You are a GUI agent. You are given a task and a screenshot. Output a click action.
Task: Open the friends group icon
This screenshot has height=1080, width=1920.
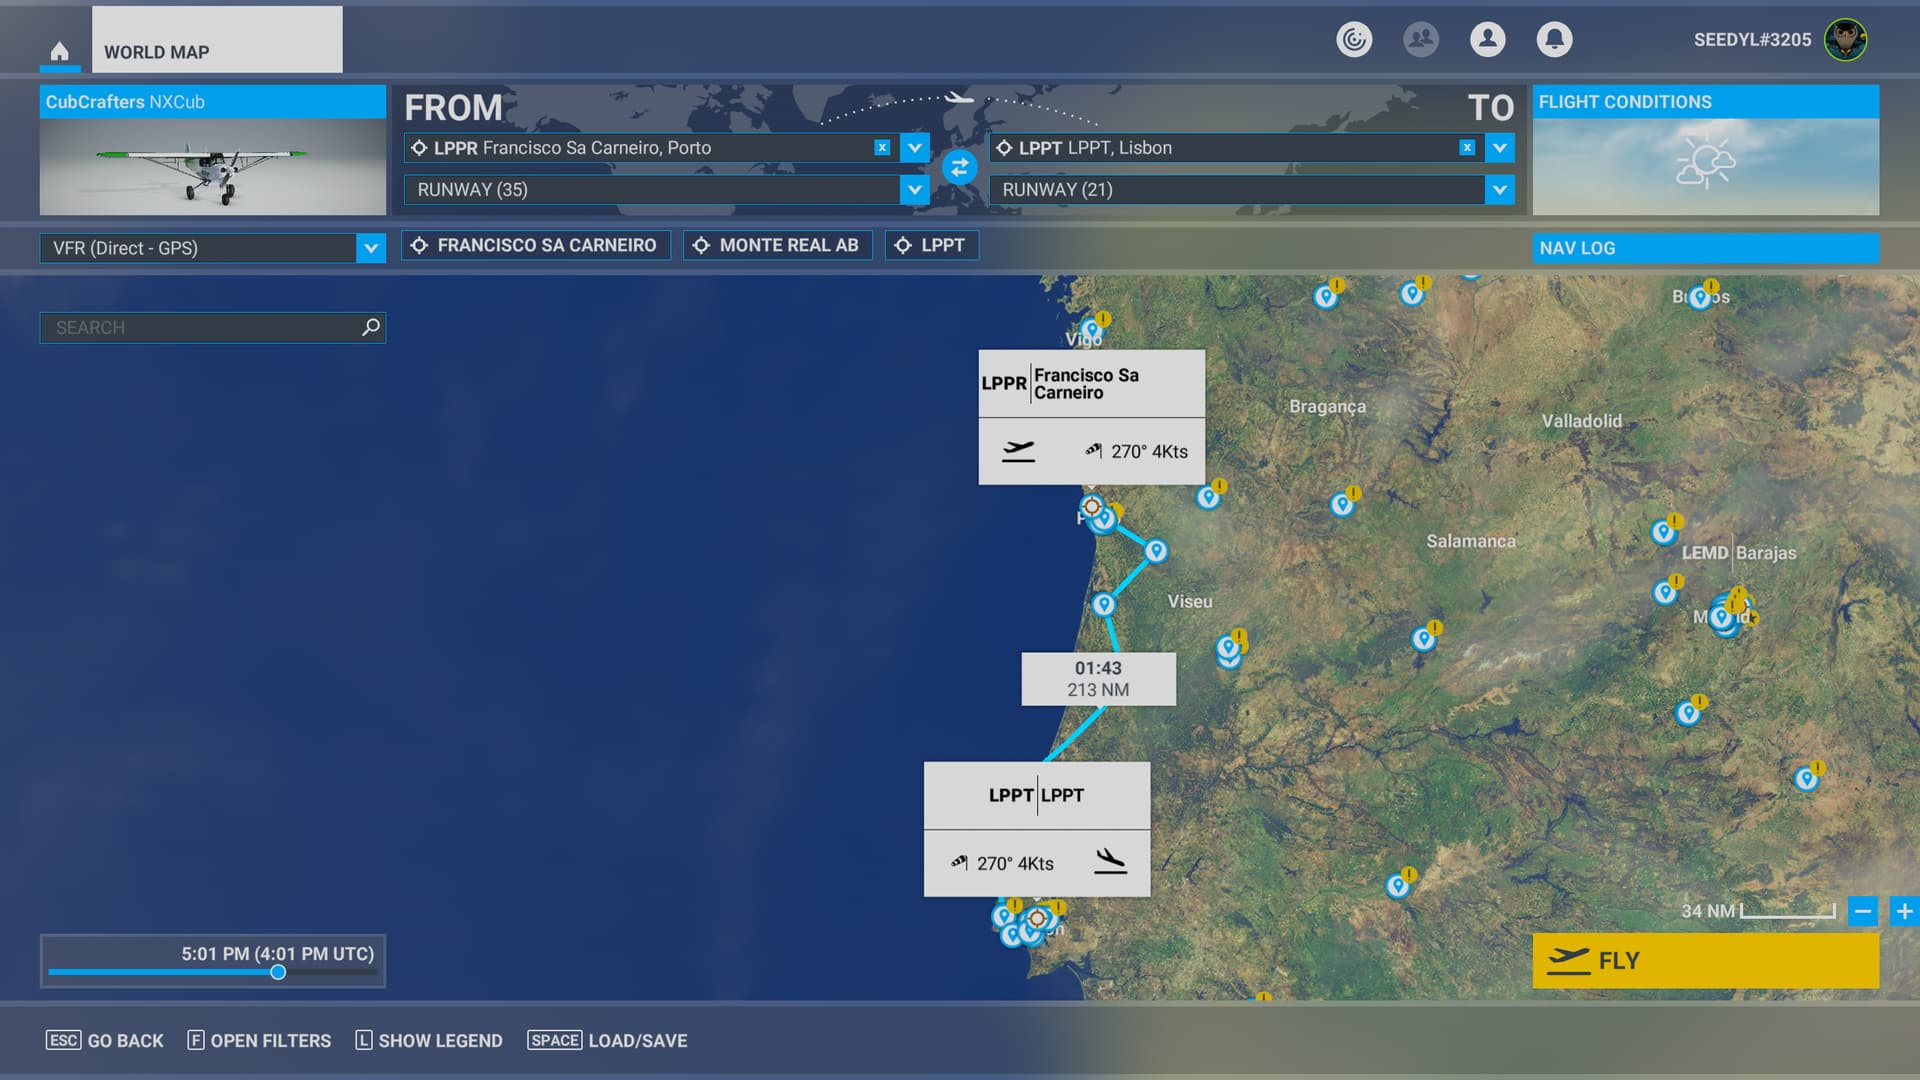(x=1420, y=39)
